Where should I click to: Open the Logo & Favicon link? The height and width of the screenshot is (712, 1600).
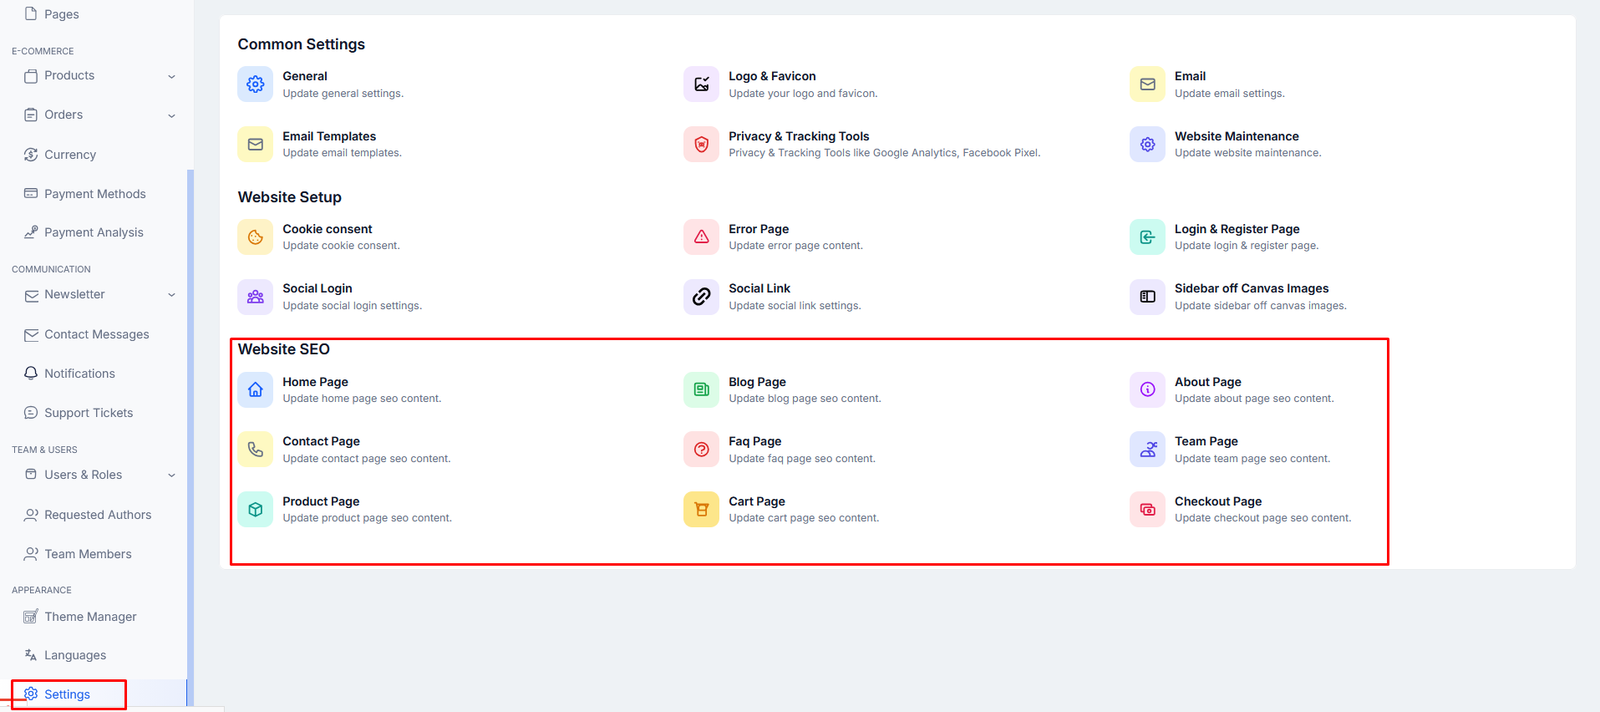point(772,76)
